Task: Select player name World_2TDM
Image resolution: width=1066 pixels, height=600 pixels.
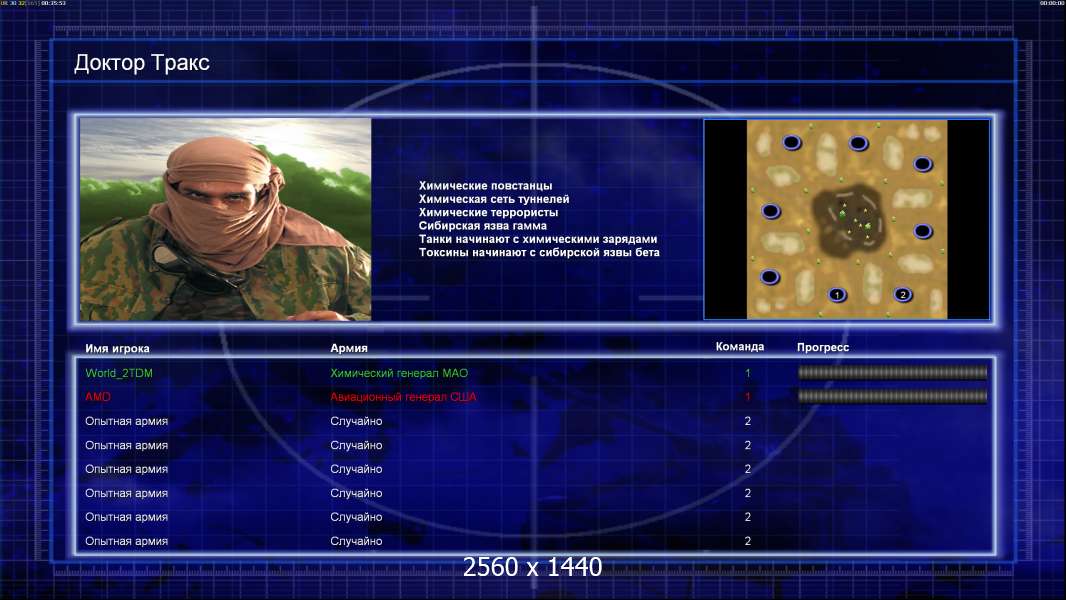Action: point(119,373)
